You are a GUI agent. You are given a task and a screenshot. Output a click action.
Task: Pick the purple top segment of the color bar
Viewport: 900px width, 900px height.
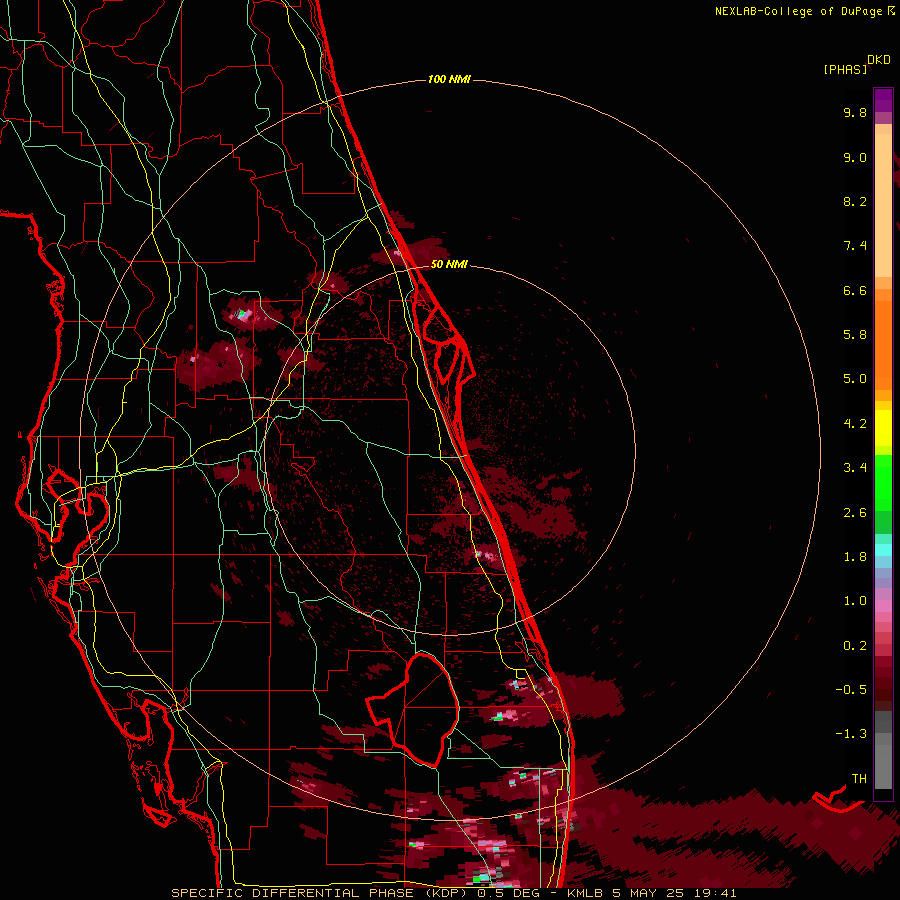[x=883, y=100]
